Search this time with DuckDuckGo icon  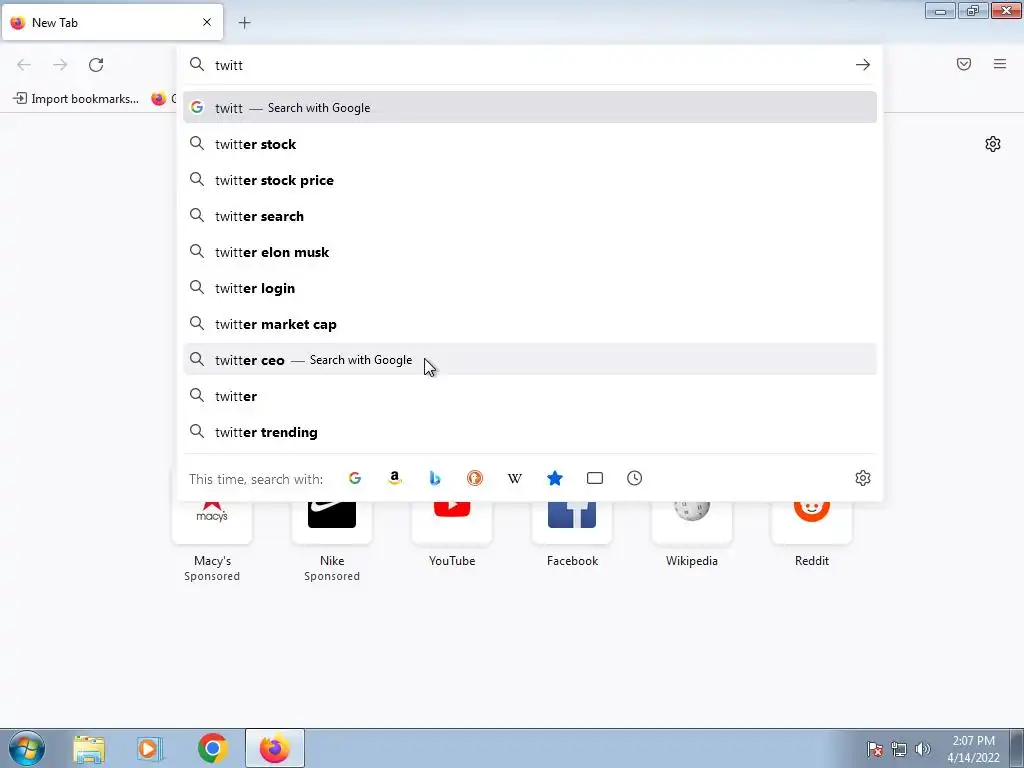[x=475, y=478]
